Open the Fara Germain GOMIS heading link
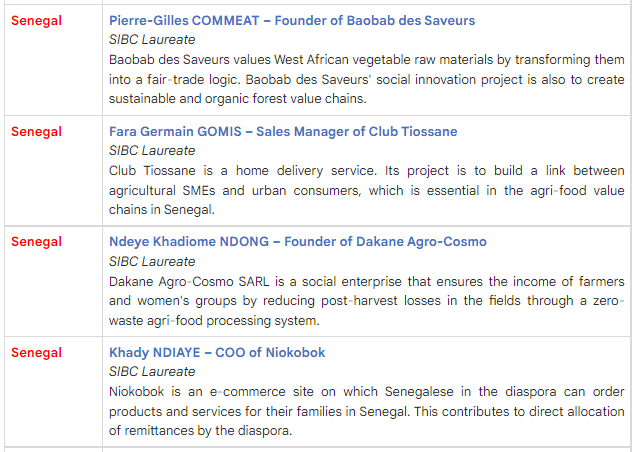Viewport: 635px width, 452px height. pos(283,132)
